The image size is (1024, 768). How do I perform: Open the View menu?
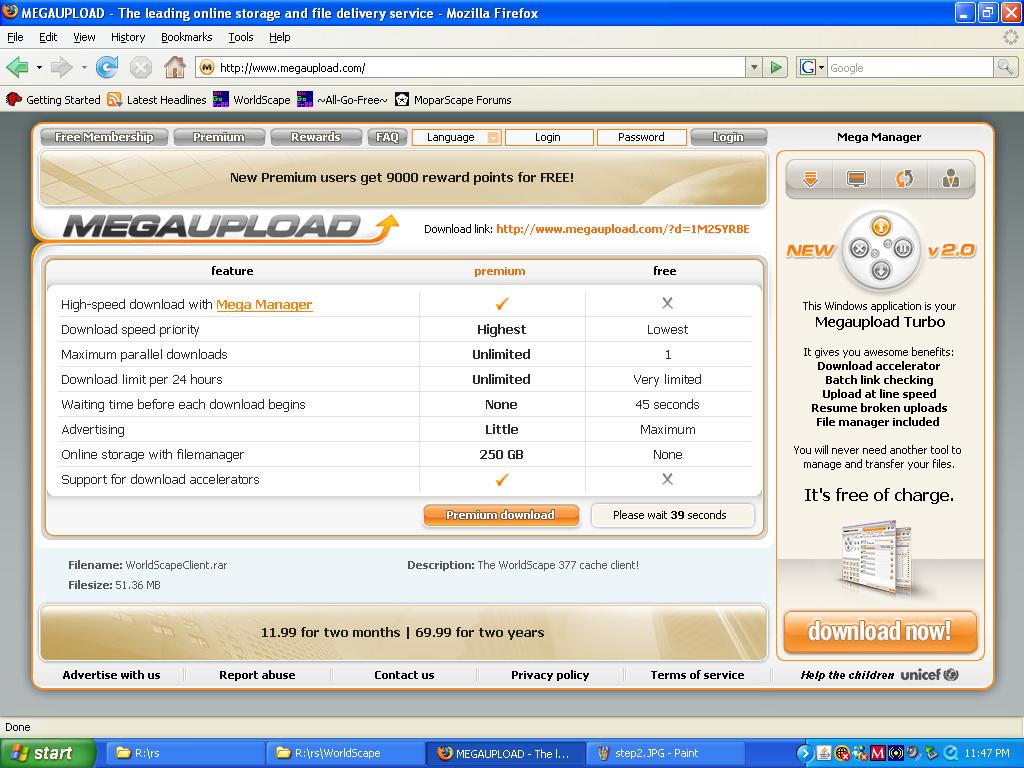pyautogui.click(x=84, y=37)
